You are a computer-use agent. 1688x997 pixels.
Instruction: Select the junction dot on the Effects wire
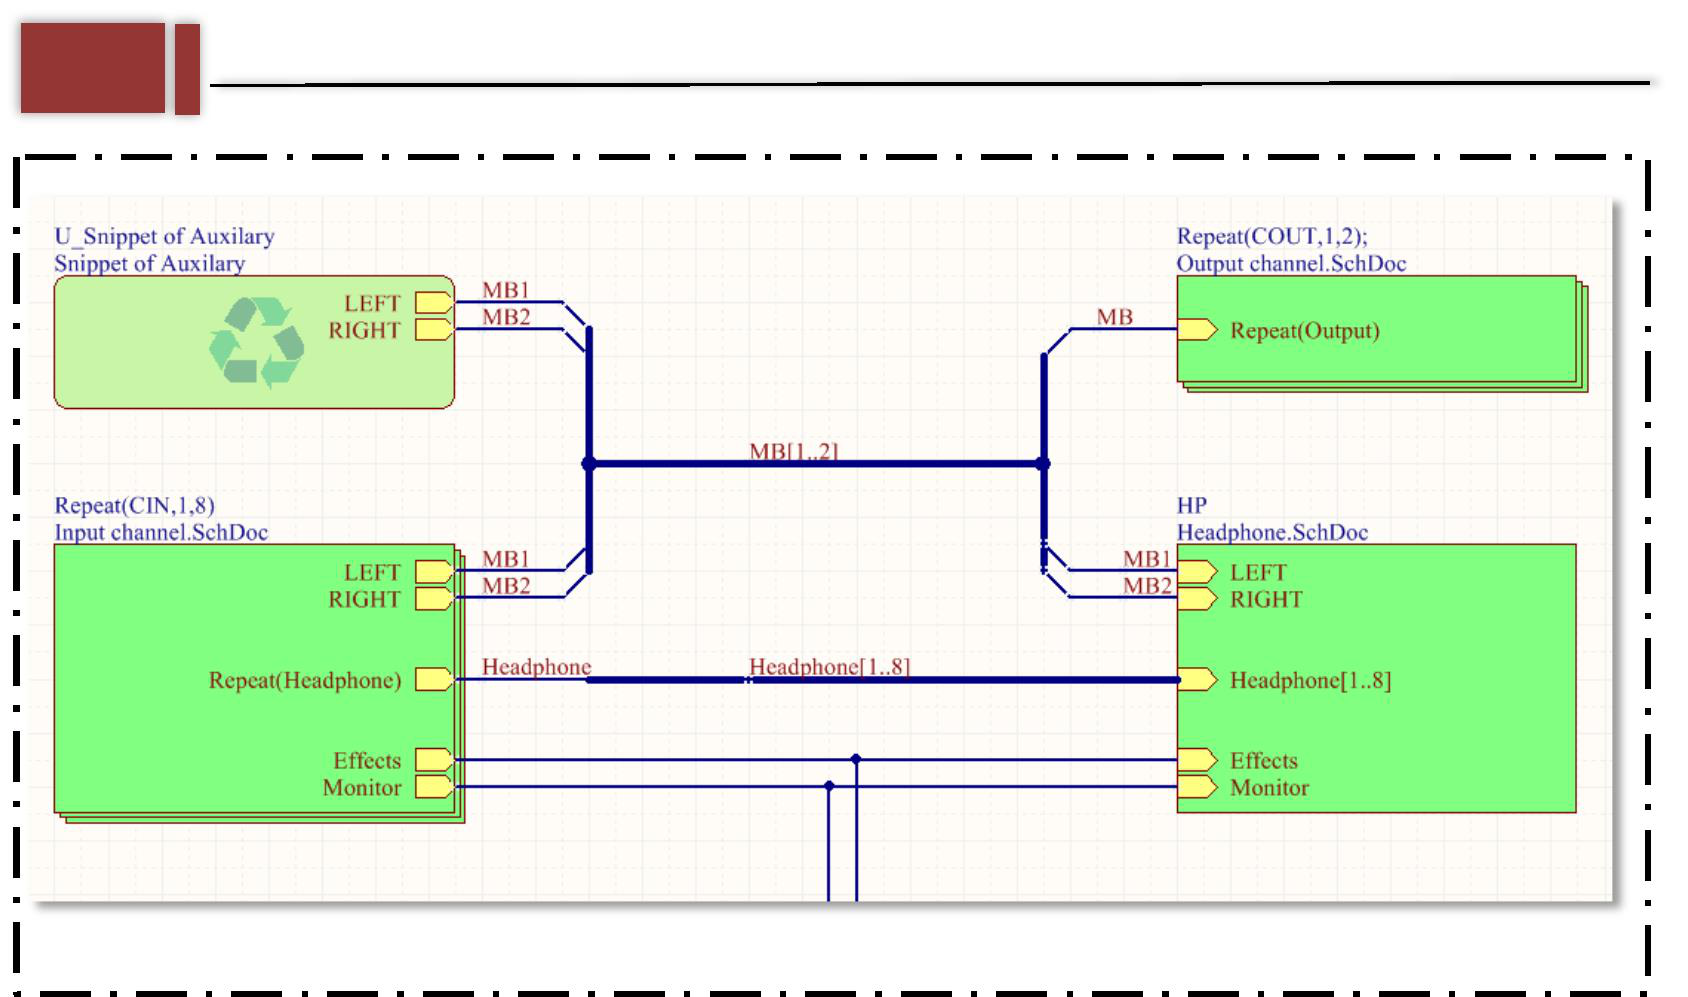pos(856,760)
